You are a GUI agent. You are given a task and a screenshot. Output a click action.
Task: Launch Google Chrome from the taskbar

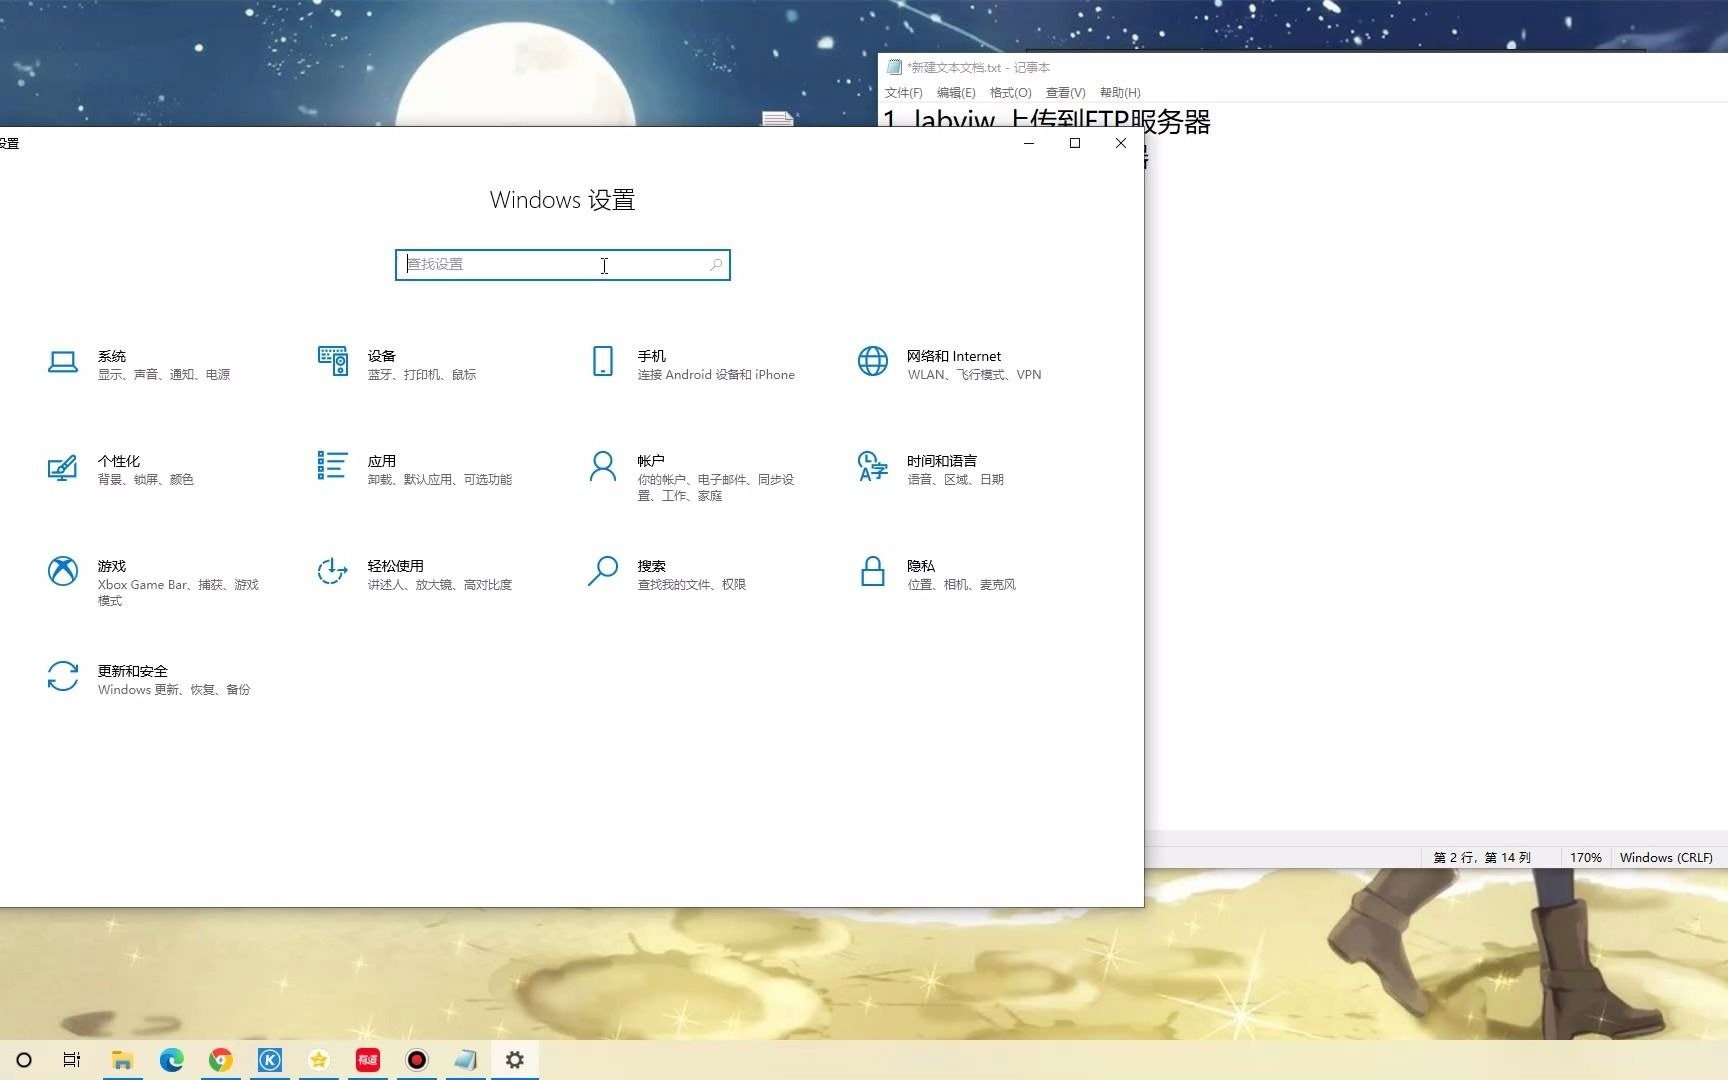[x=220, y=1060]
